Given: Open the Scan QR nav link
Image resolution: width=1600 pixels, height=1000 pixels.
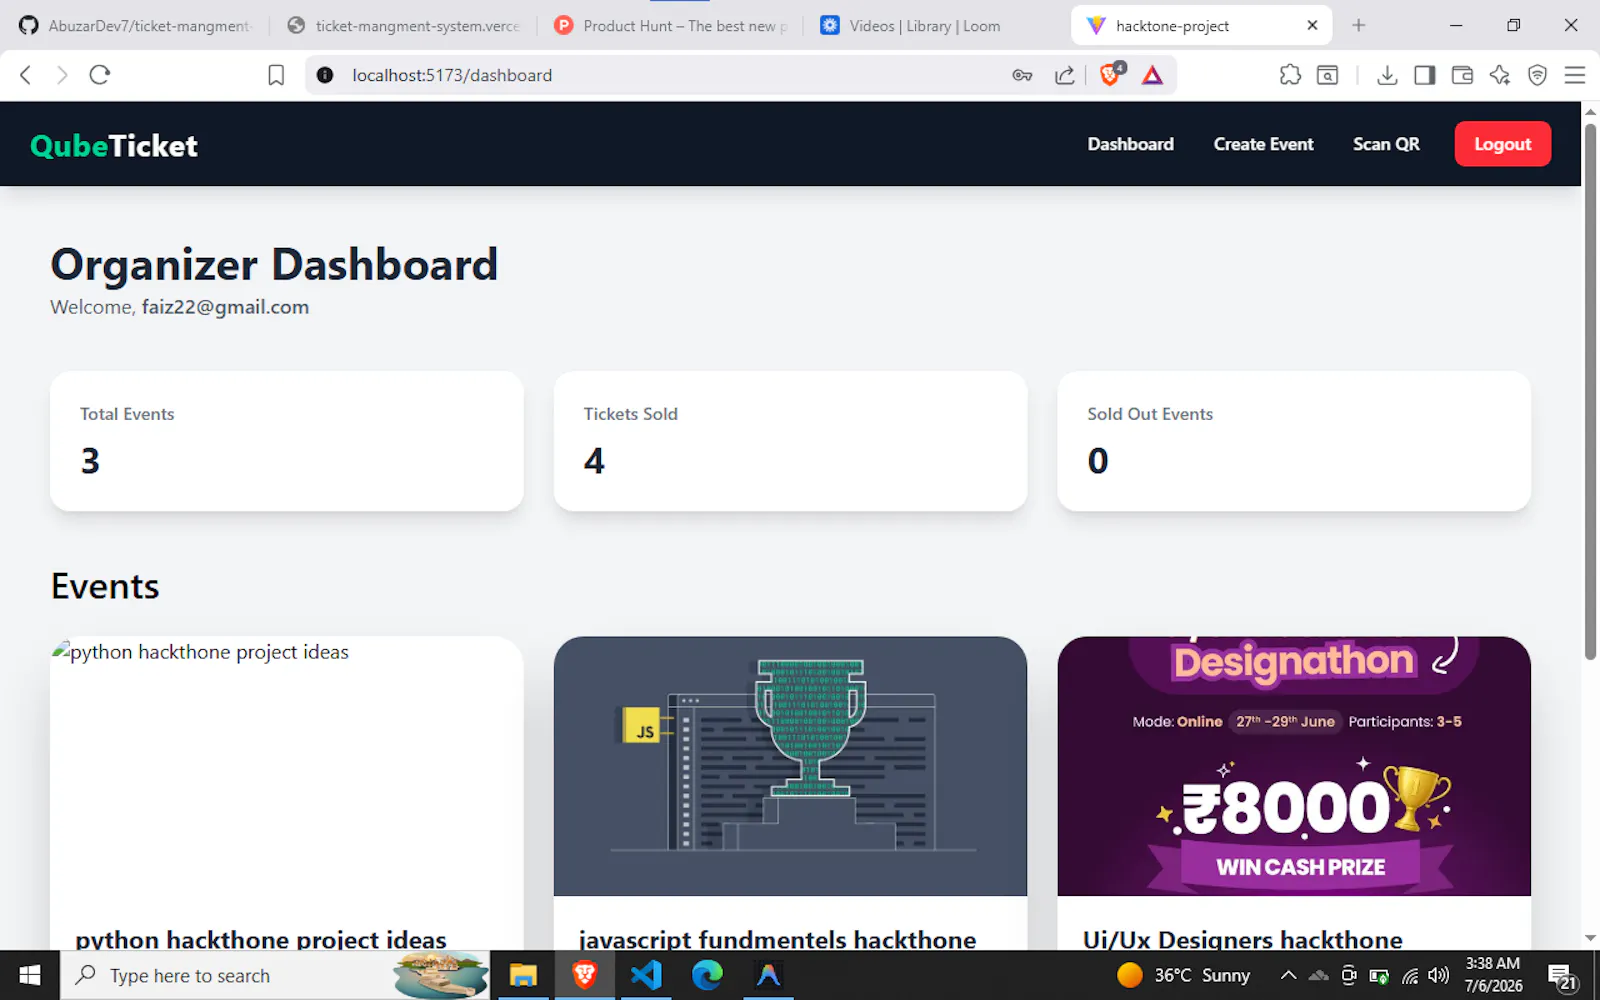Looking at the screenshot, I should [1386, 144].
